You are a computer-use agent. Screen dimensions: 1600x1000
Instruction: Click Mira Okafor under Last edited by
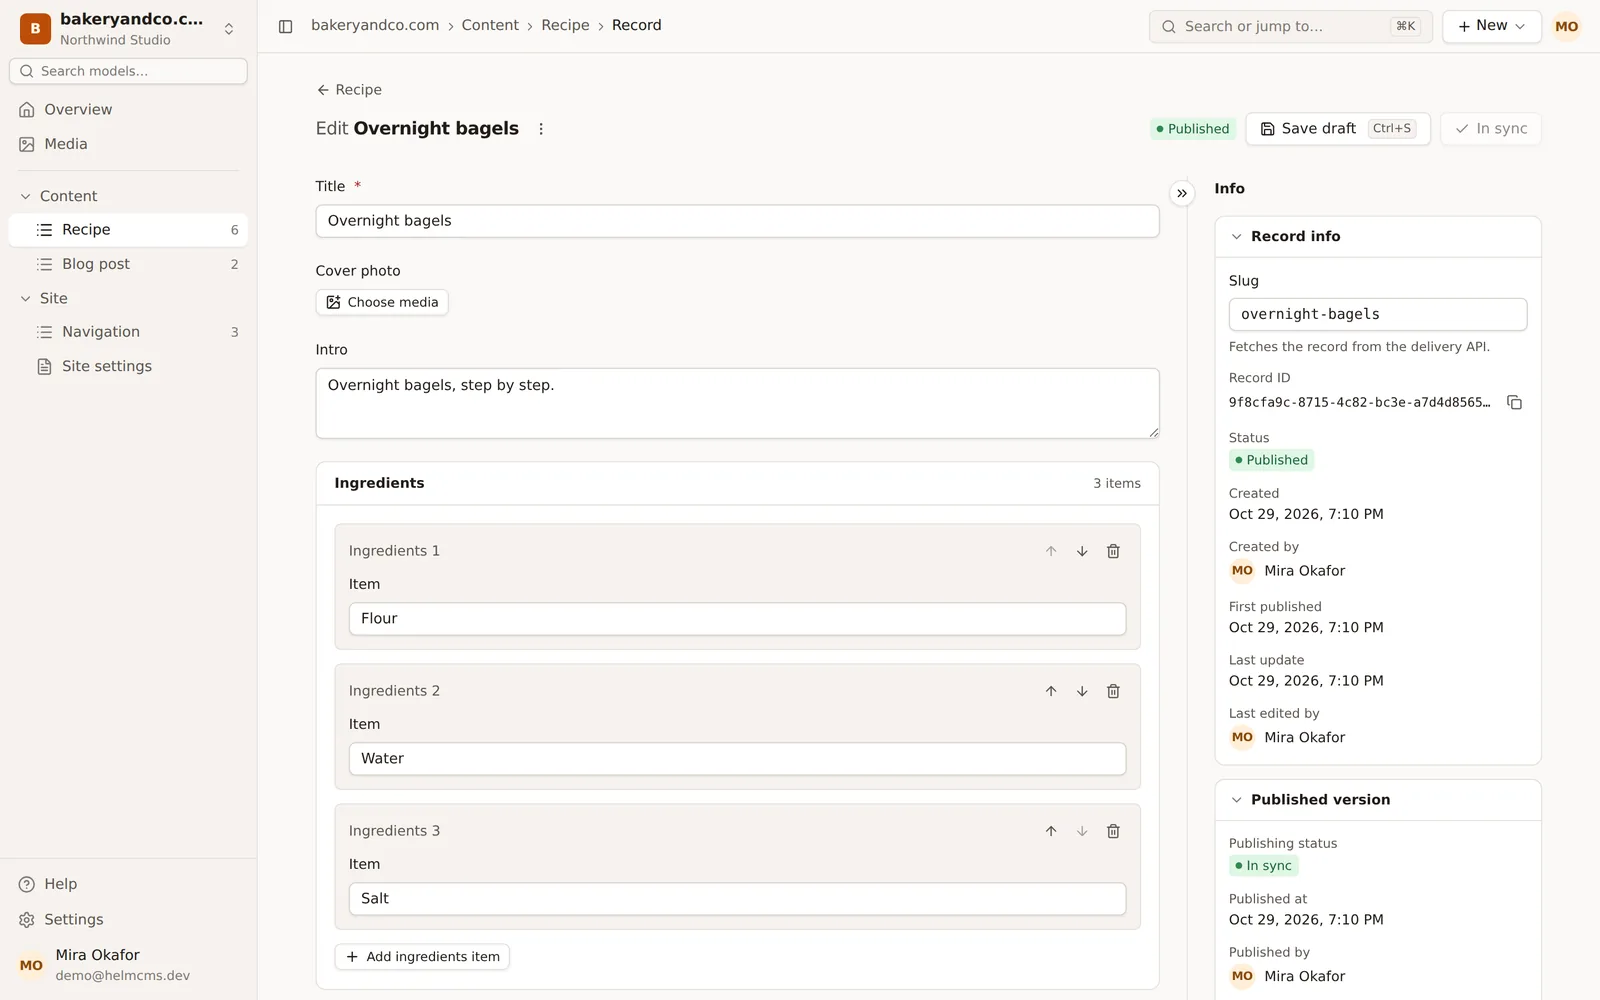point(1304,737)
